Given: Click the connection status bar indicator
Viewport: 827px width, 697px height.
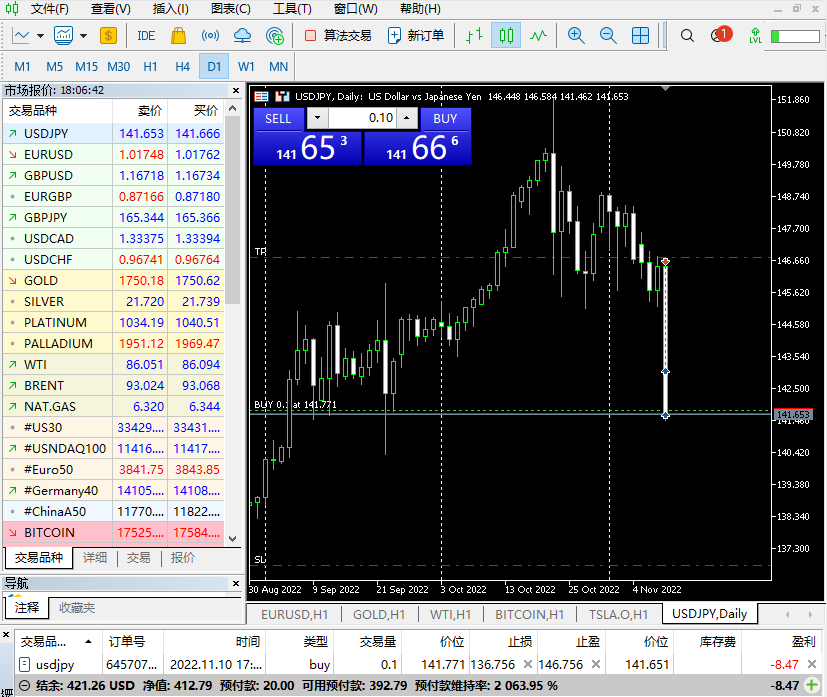Looking at the screenshot, I should [794, 36].
